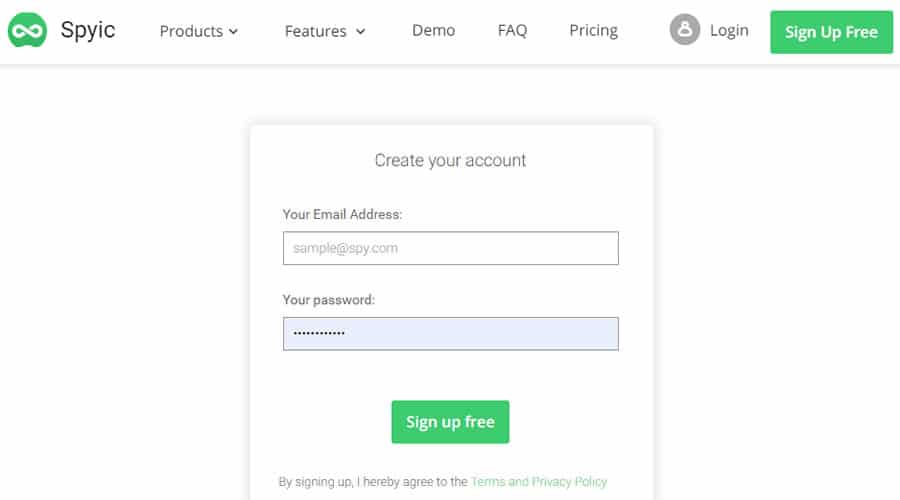The image size is (900, 500).
Task: Click the Create your account heading
Action: (x=450, y=160)
